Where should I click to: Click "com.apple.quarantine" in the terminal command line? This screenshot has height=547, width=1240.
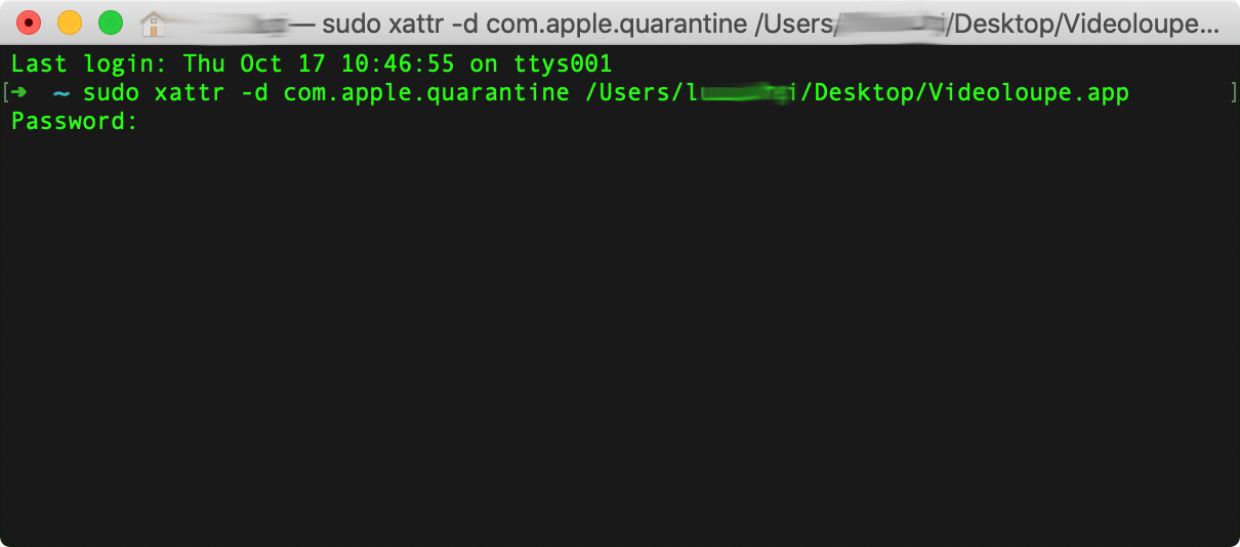(x=426, y=93)
